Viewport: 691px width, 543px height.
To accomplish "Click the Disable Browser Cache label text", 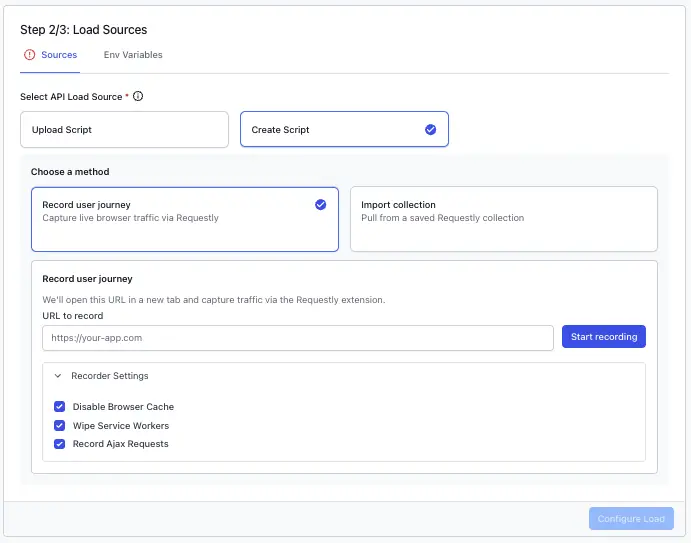I will click(123, 407).
